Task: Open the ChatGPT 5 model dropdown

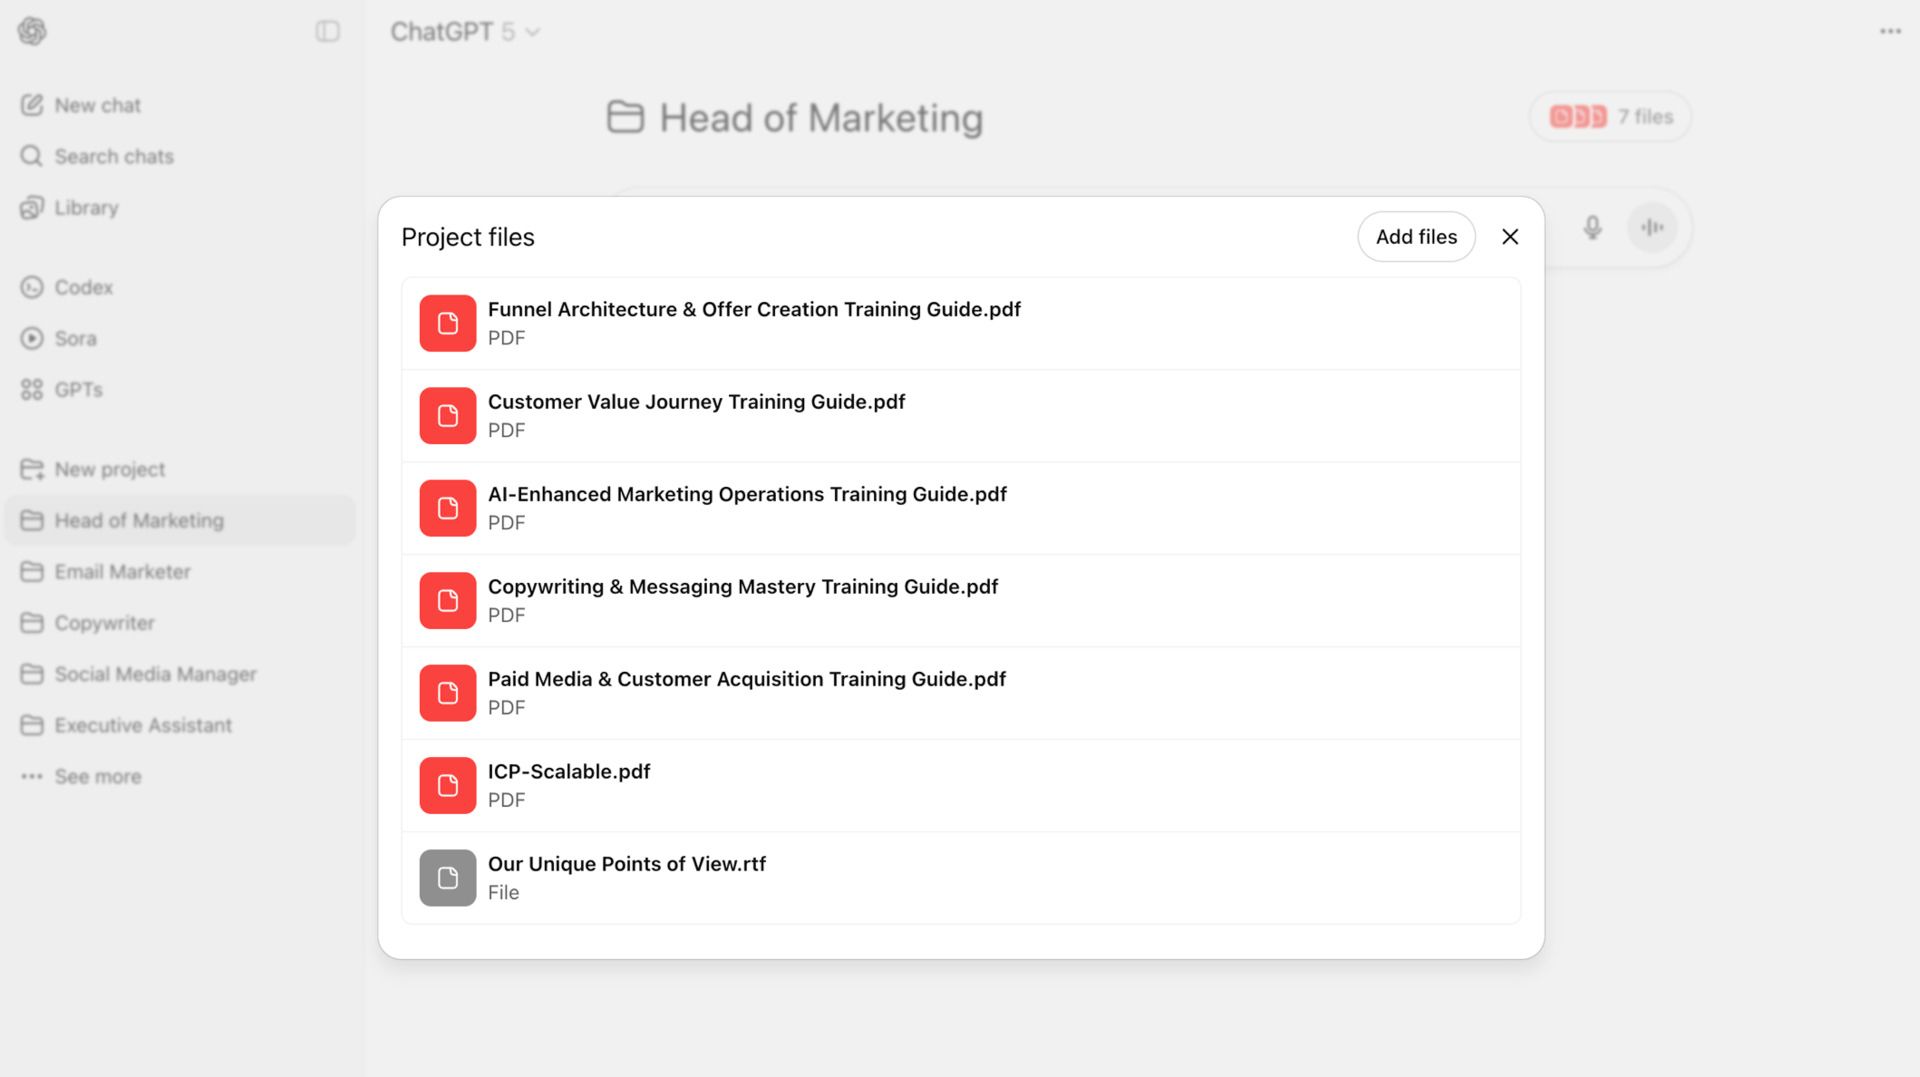Action: pyautogui.click(x=465, y=32)
